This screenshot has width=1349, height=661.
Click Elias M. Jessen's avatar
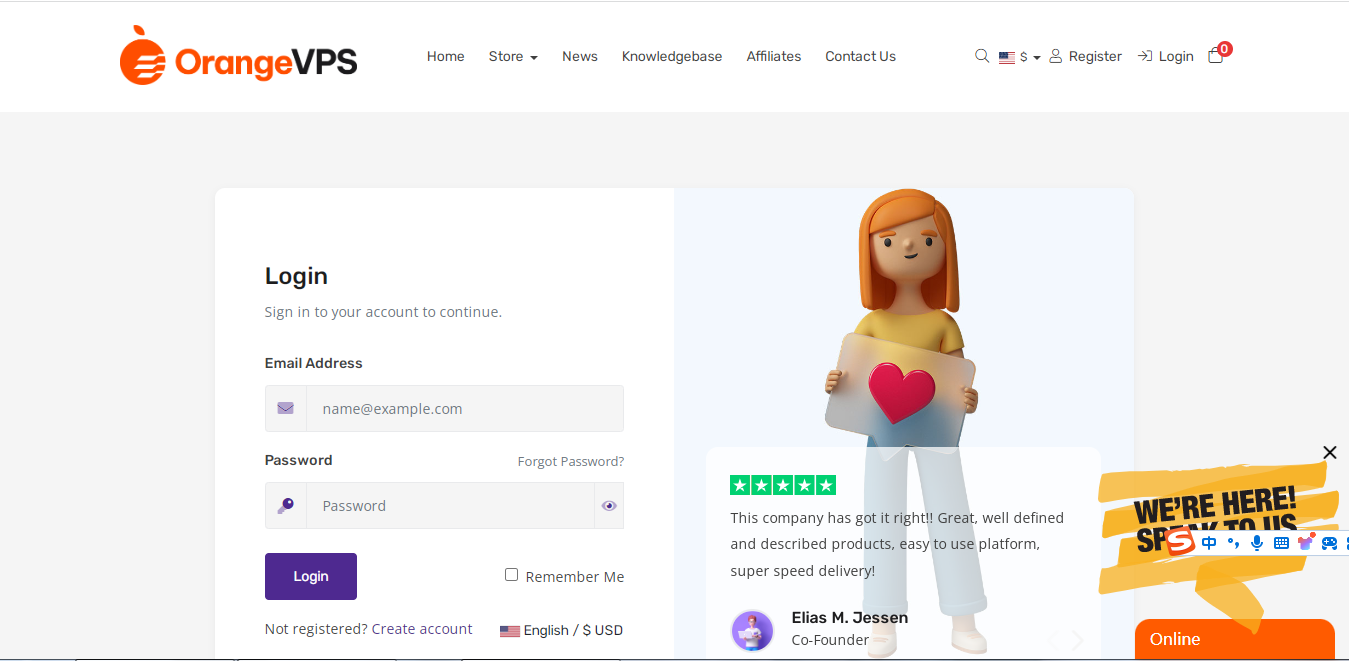[752, 631]
